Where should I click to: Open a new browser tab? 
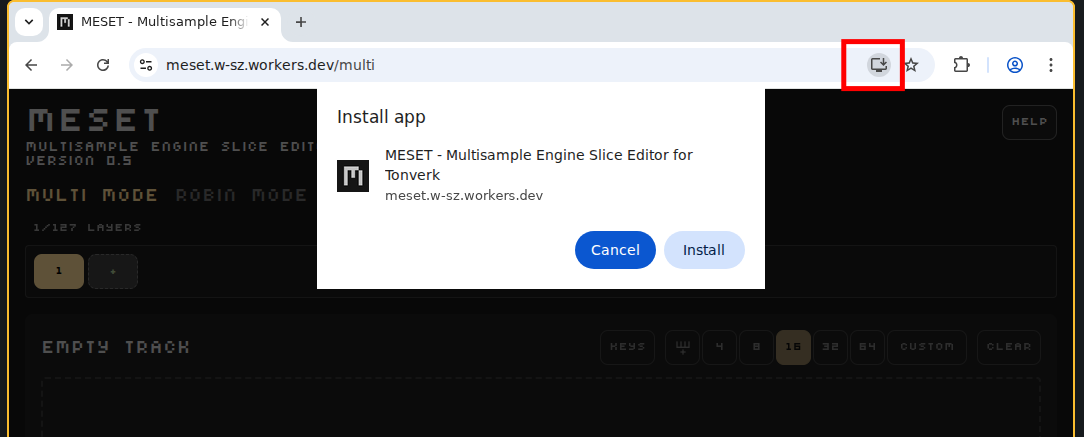pyautogui.click(x=301, y=22)
